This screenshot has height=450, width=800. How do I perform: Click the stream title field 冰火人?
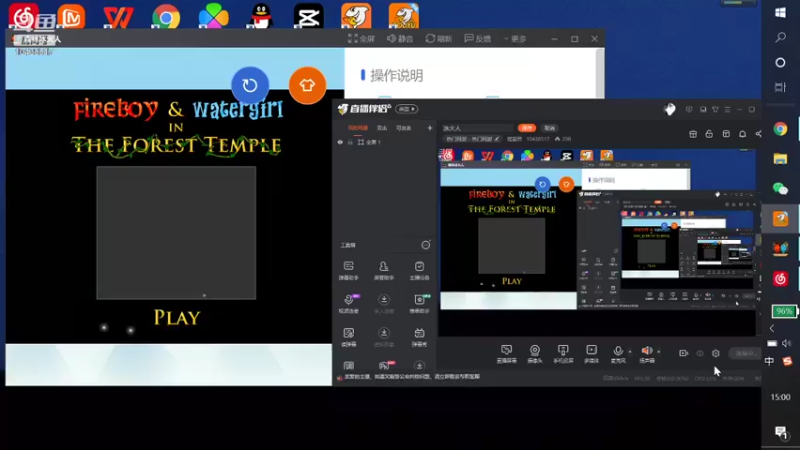coord(477,128)
